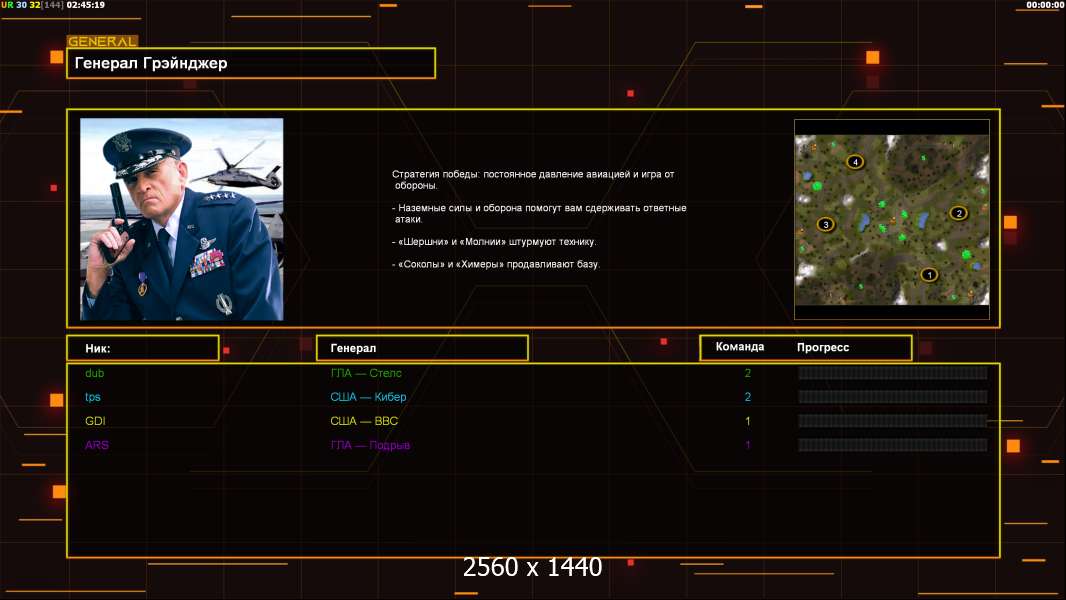Select player dub in the list

[x=94, y=373]
